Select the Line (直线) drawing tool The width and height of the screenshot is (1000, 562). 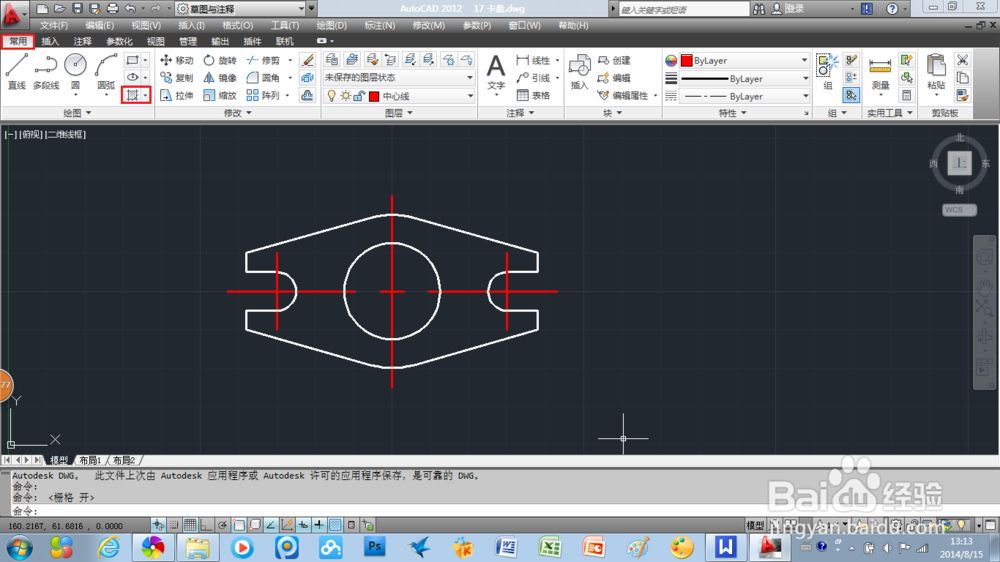[17, 71]
